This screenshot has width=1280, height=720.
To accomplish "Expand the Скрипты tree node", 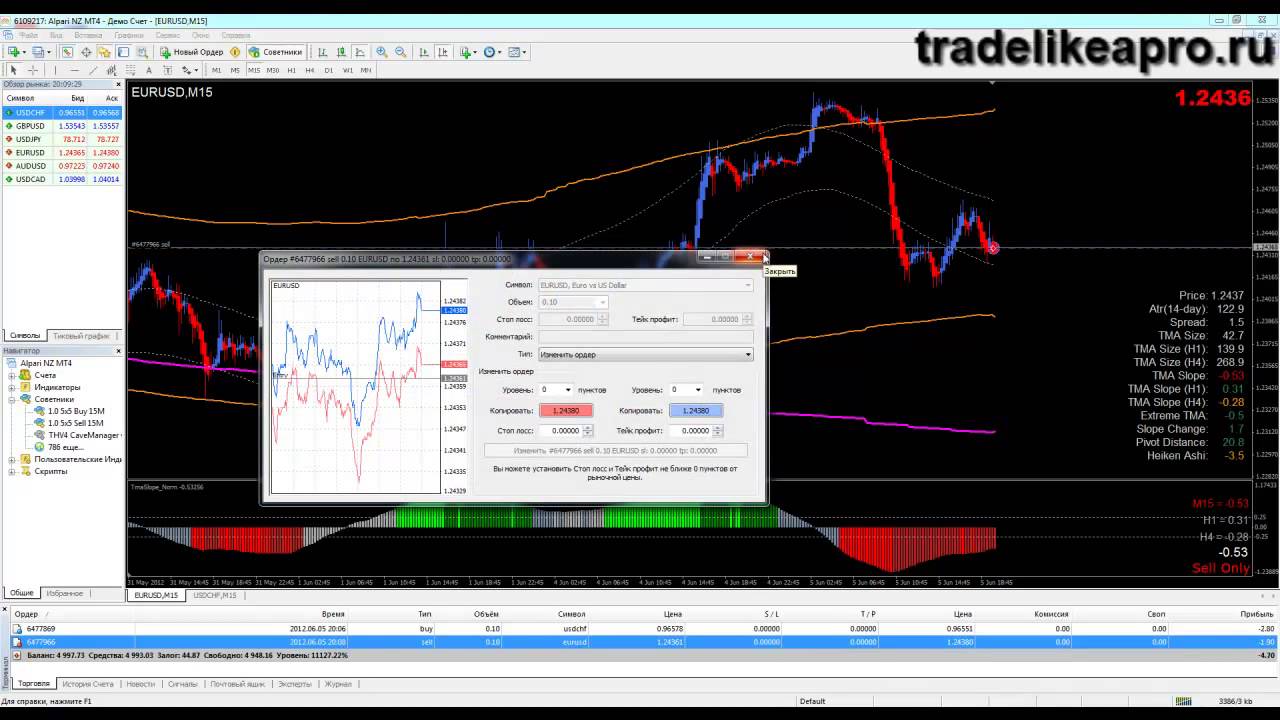I will pyautogui.click(x=12, y=471).
